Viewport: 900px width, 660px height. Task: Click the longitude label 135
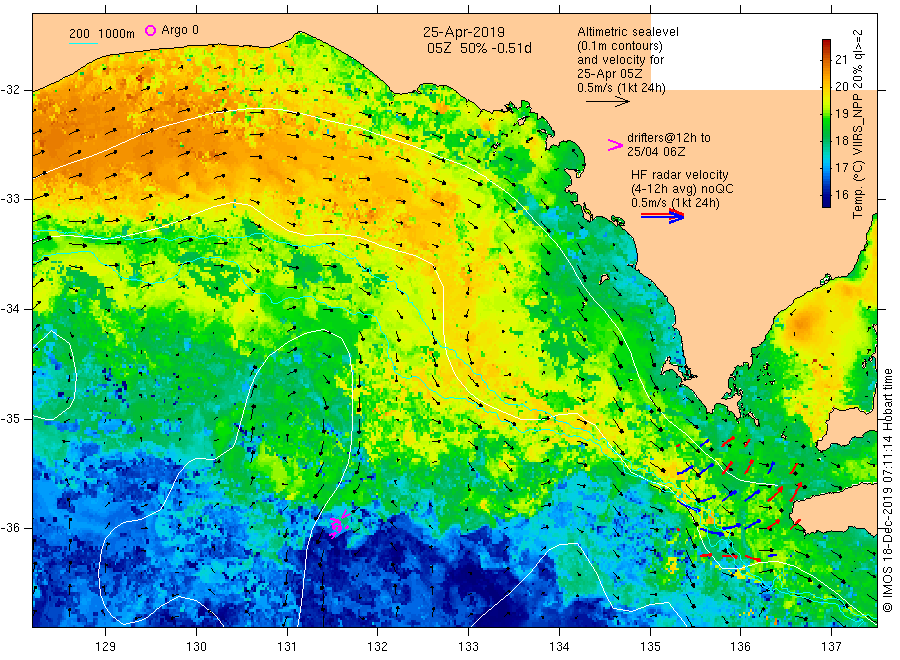650,647
